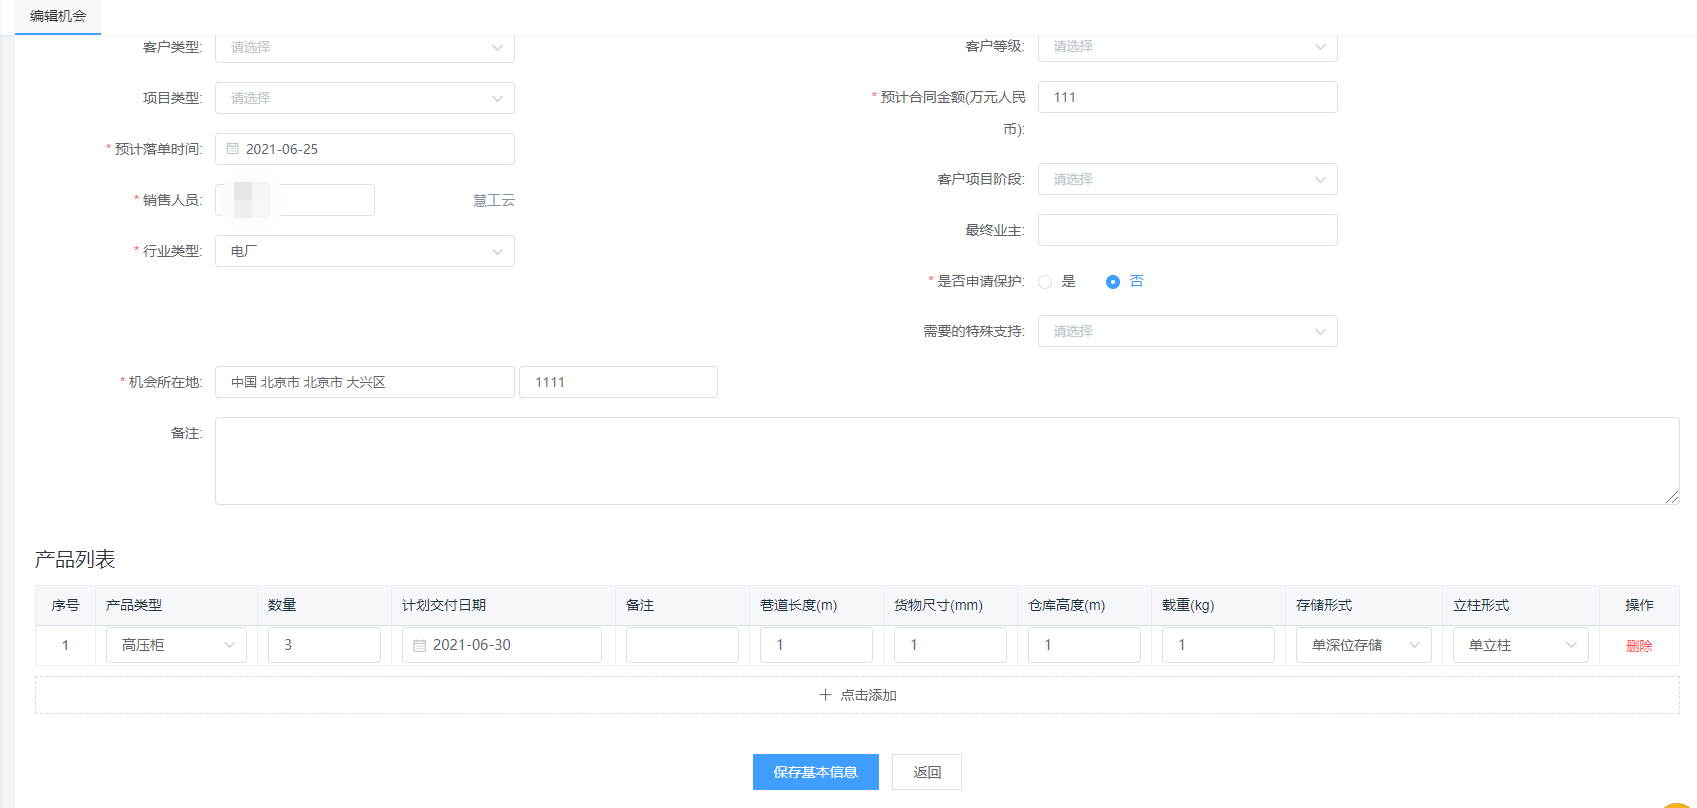
Task: Open the 行业类型 dropdown showing 电厂
Action: point(364,251)
